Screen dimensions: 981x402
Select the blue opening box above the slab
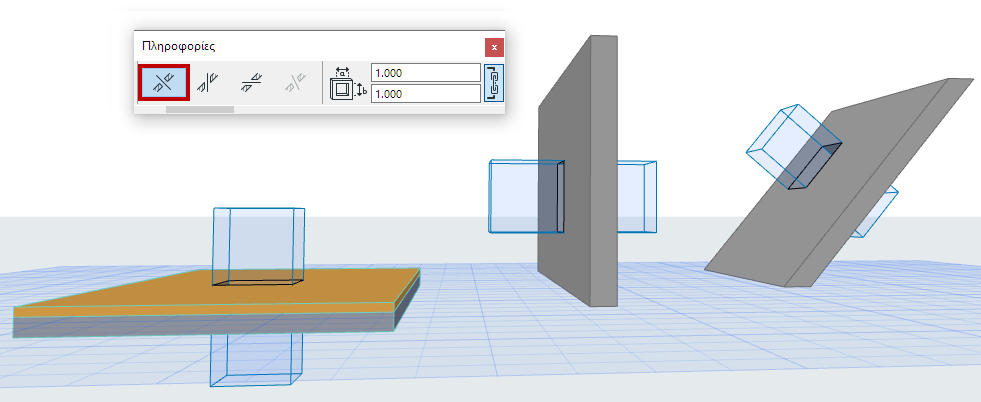click(259, 246)
